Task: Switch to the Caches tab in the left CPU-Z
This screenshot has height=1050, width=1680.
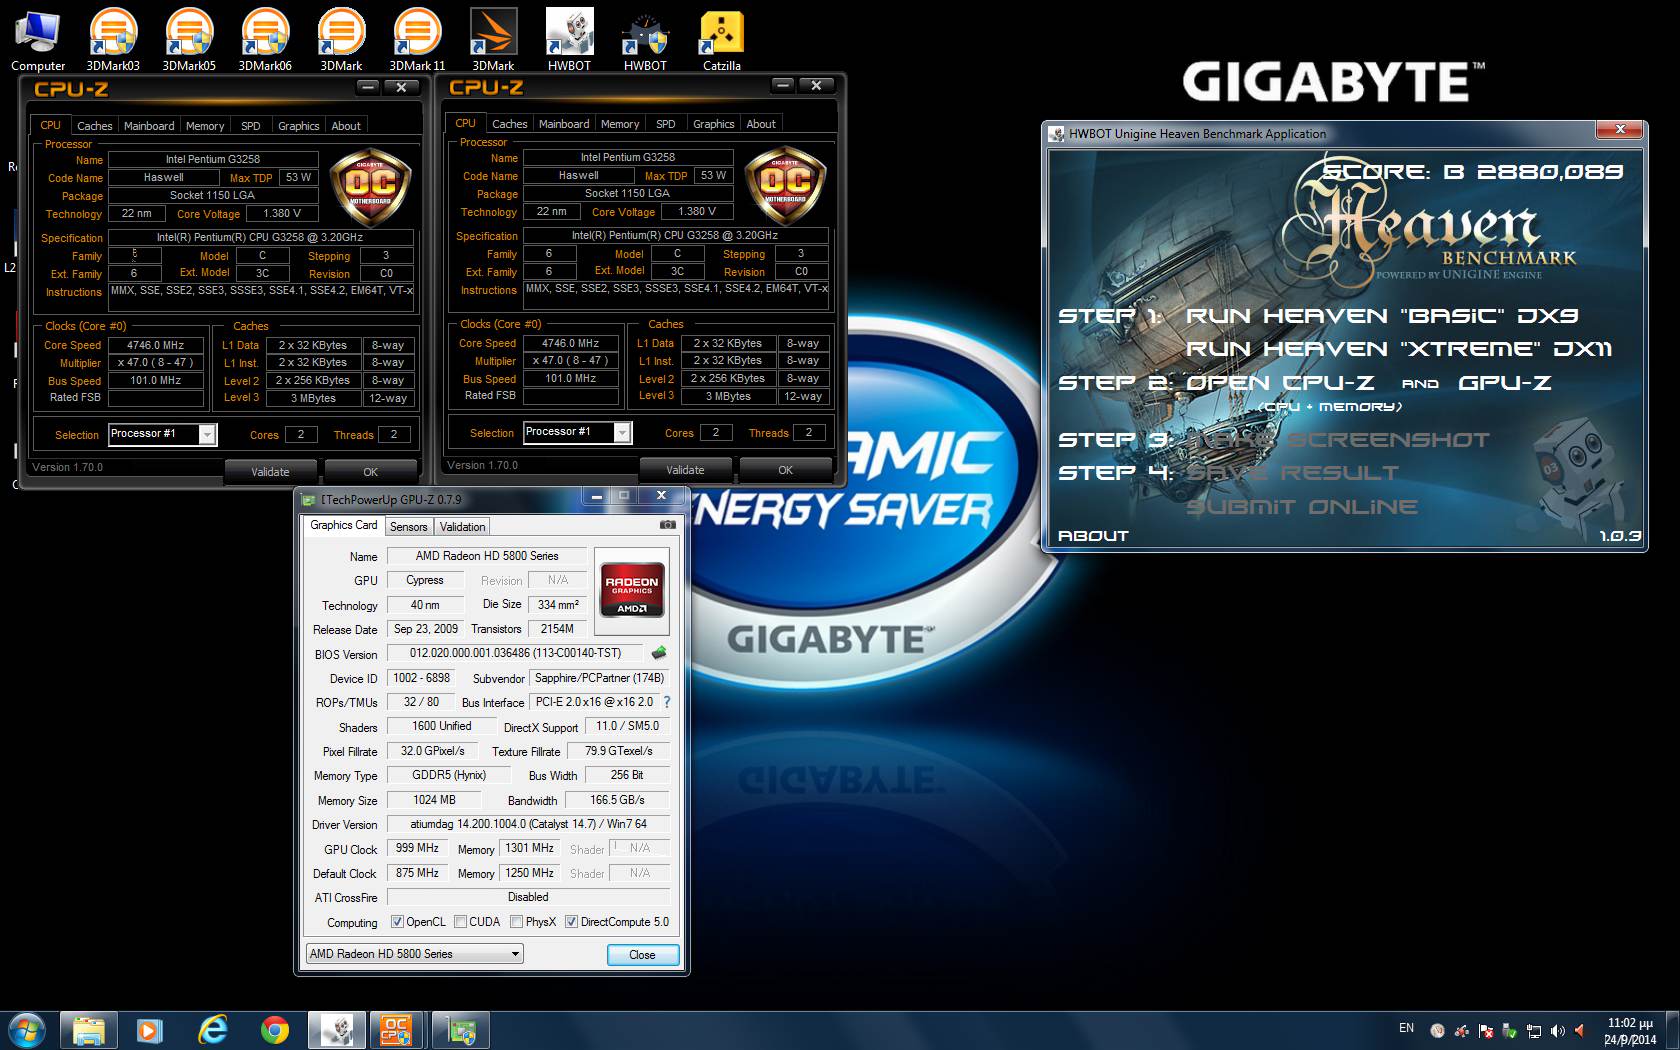Action: coord(95,126)
